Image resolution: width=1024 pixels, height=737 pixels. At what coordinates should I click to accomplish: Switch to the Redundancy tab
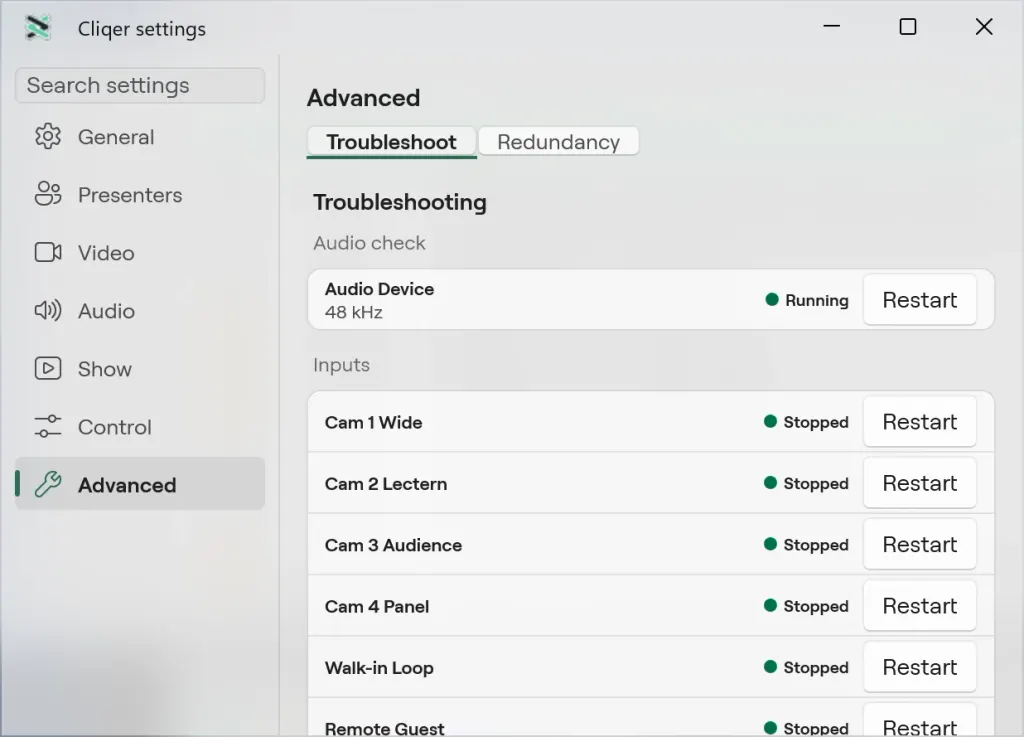(558, 142)
